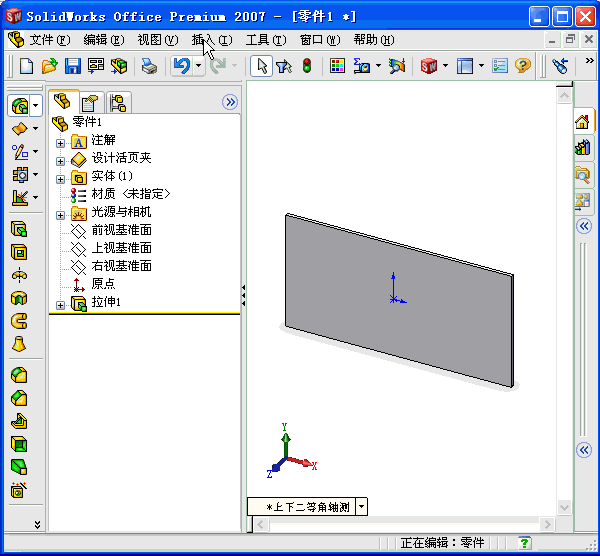
Task: Click the Fillet feature icon
Action: click(19, 375)
